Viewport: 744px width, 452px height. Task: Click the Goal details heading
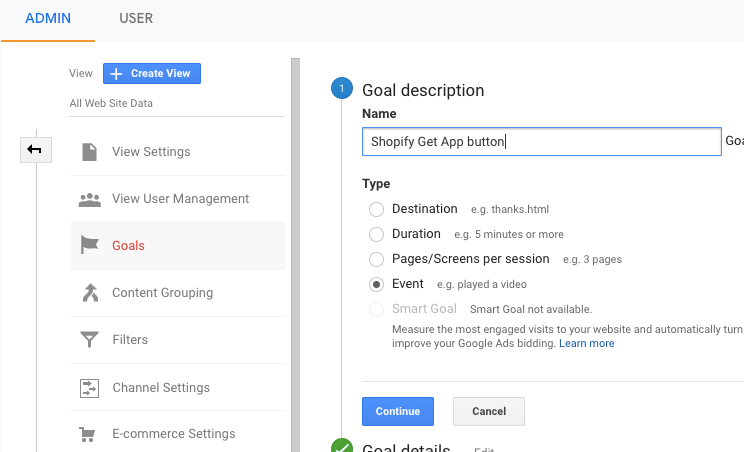pyautogui.click(x=406, y=447)
